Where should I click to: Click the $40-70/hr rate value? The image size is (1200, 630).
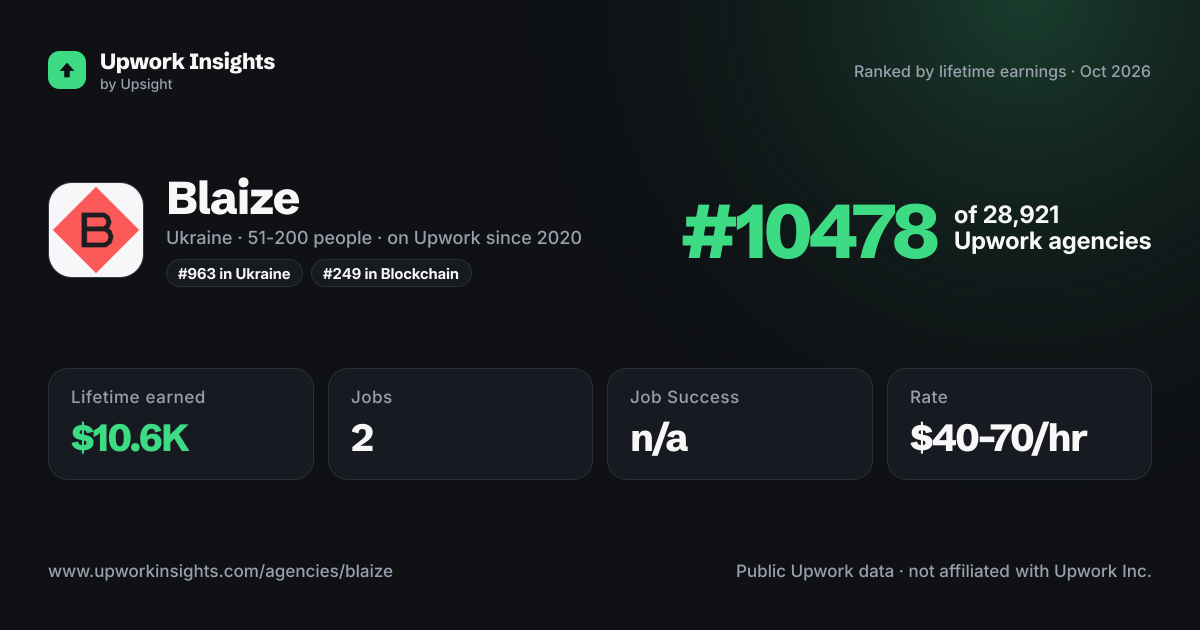pos(998,437)
